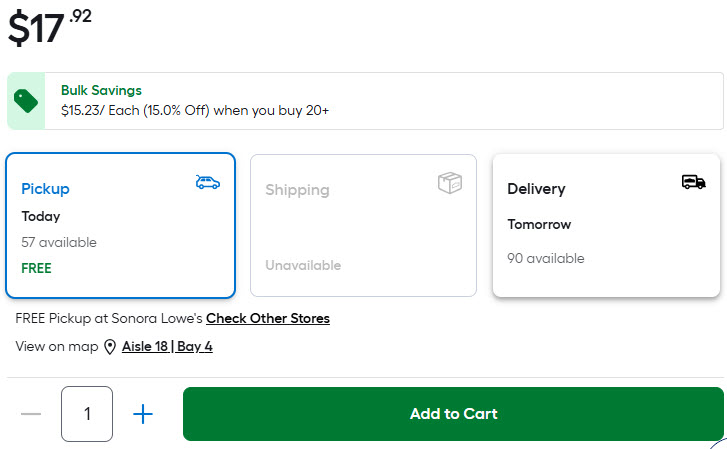Click the map pin location icon
727x449 pixels.
110,348
